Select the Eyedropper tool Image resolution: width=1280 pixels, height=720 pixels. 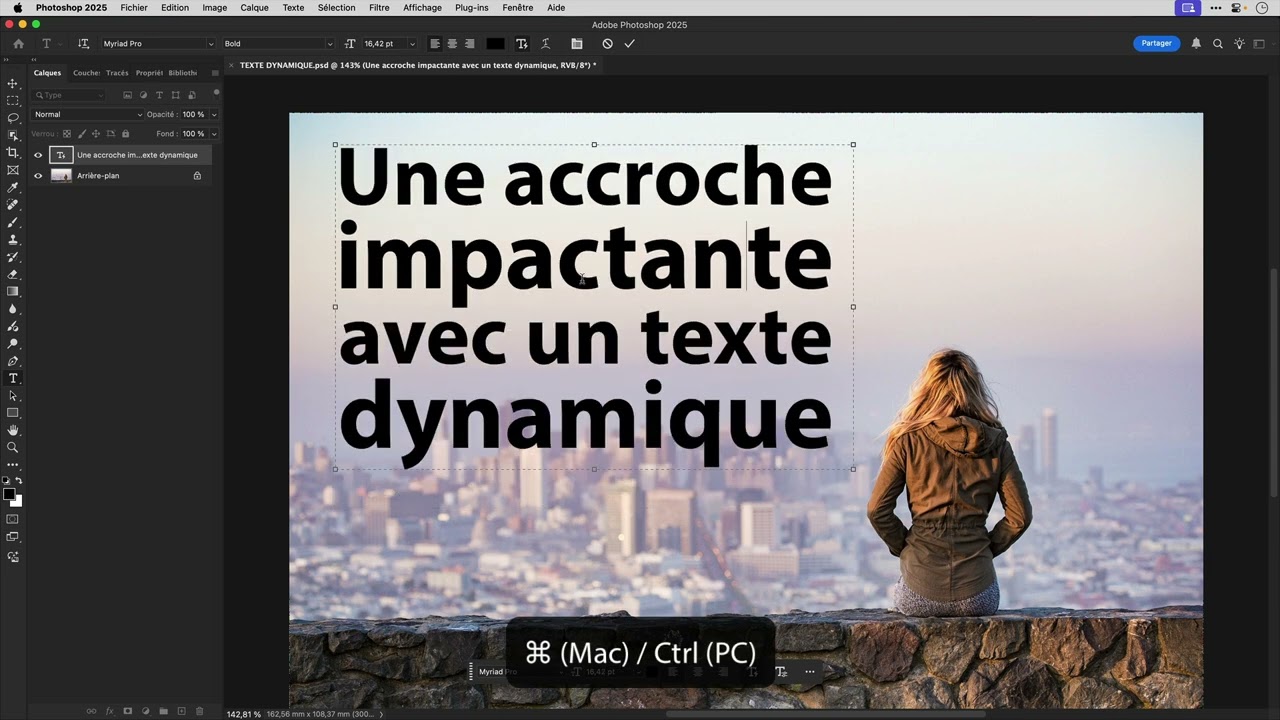click(x=13, y=187)
